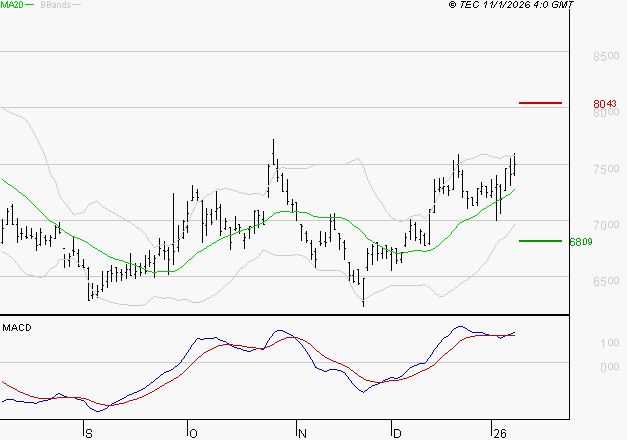Click the 6500 price axis label

pos(607,282)
